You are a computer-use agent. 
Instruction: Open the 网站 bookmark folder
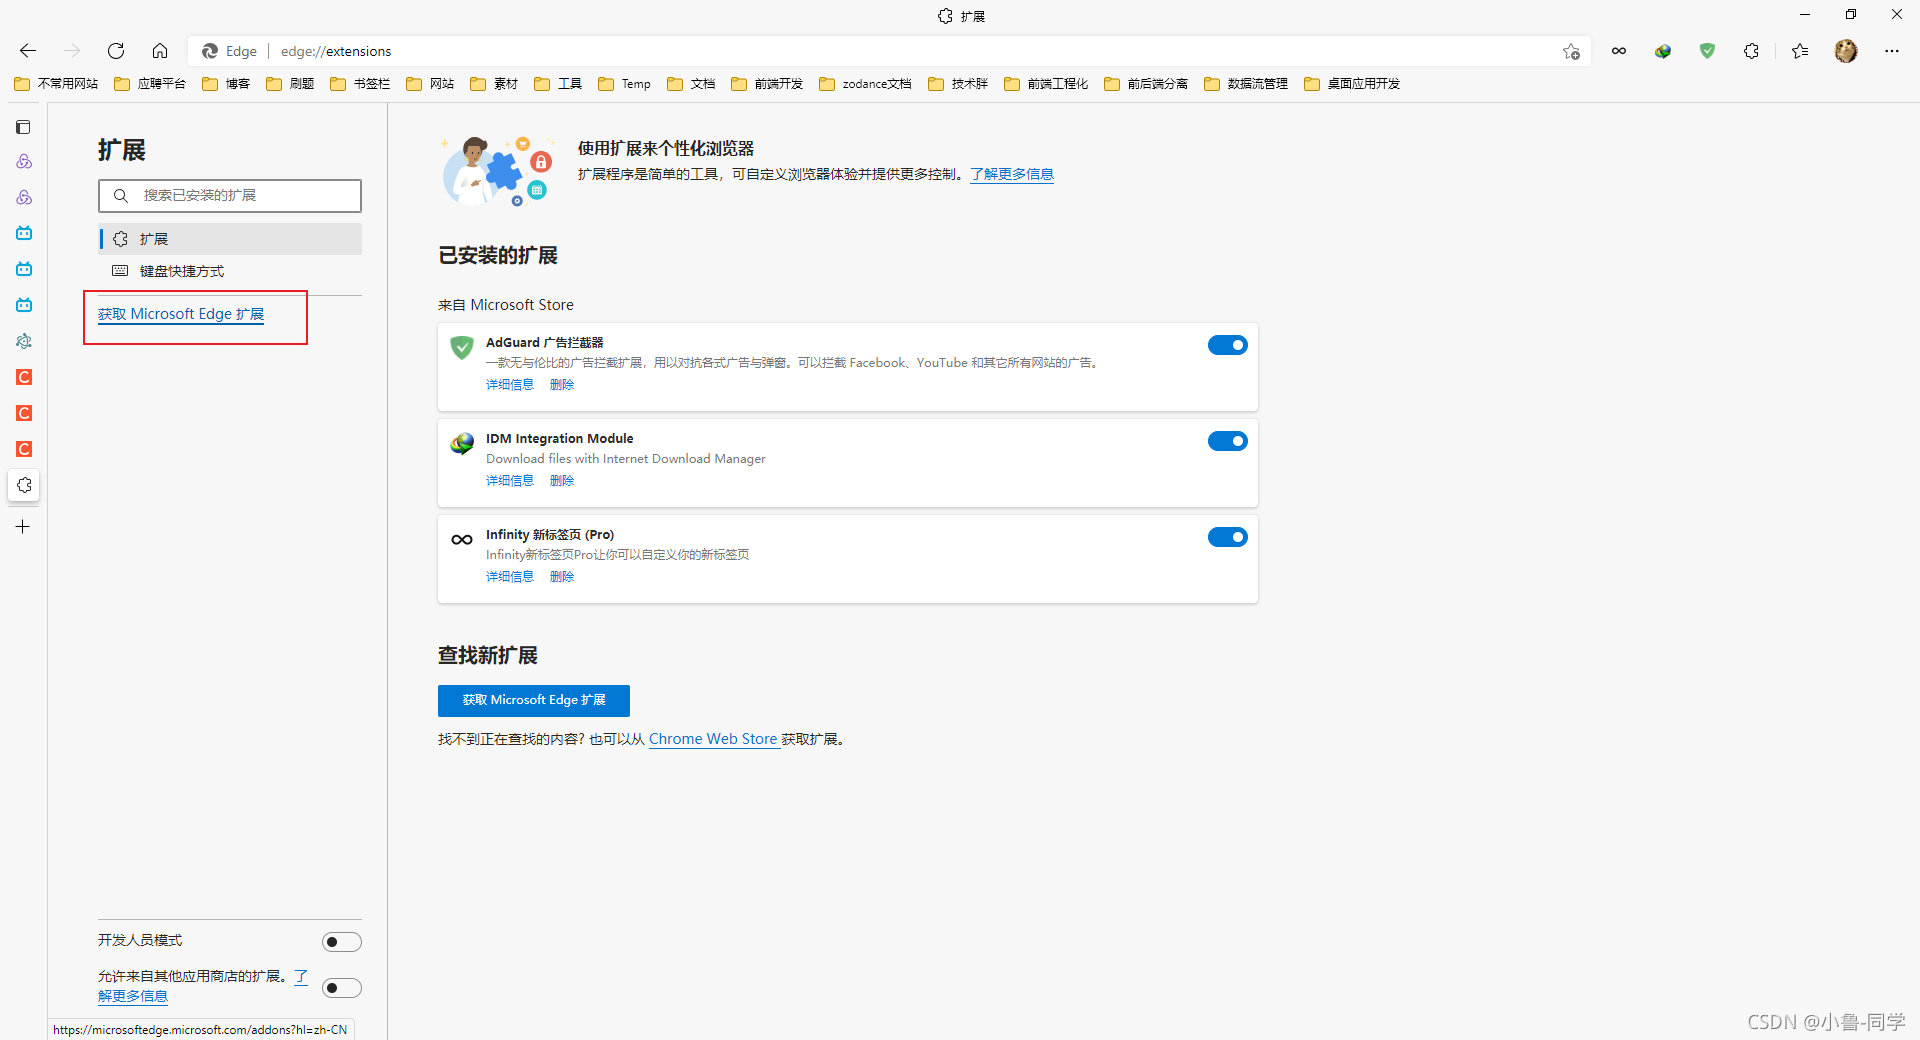coord(430,84)
